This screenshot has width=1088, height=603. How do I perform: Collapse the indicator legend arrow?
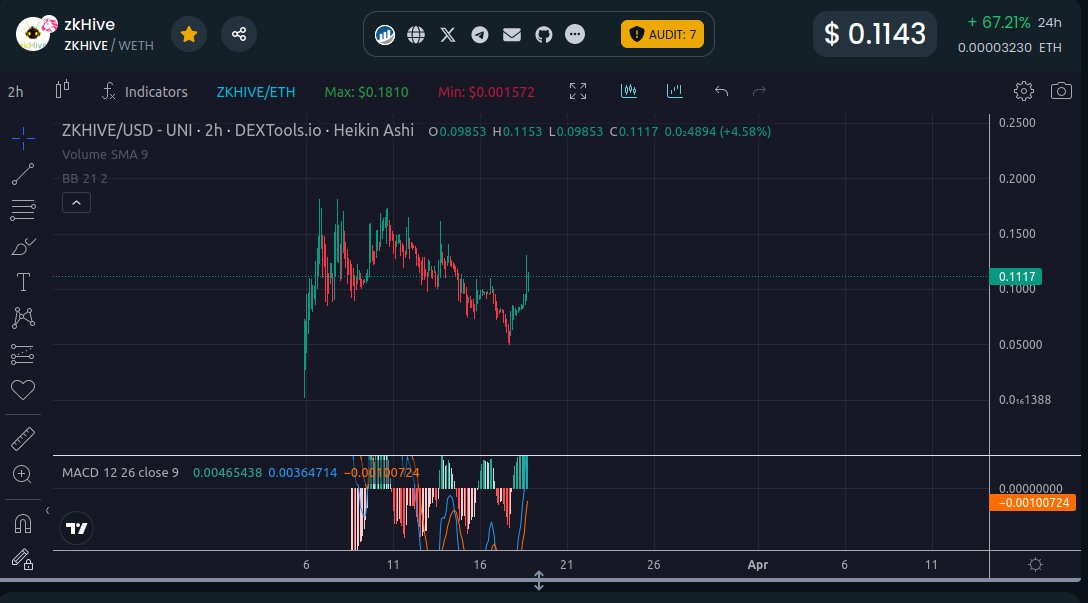coord(76,203)
